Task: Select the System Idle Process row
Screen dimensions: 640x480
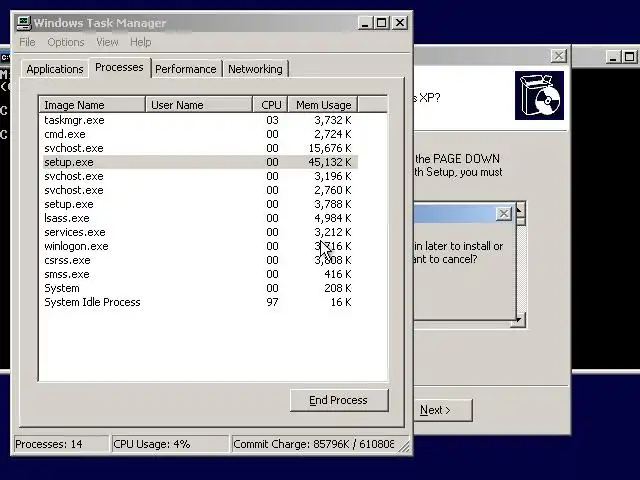Action: click(x=200, y=302)
